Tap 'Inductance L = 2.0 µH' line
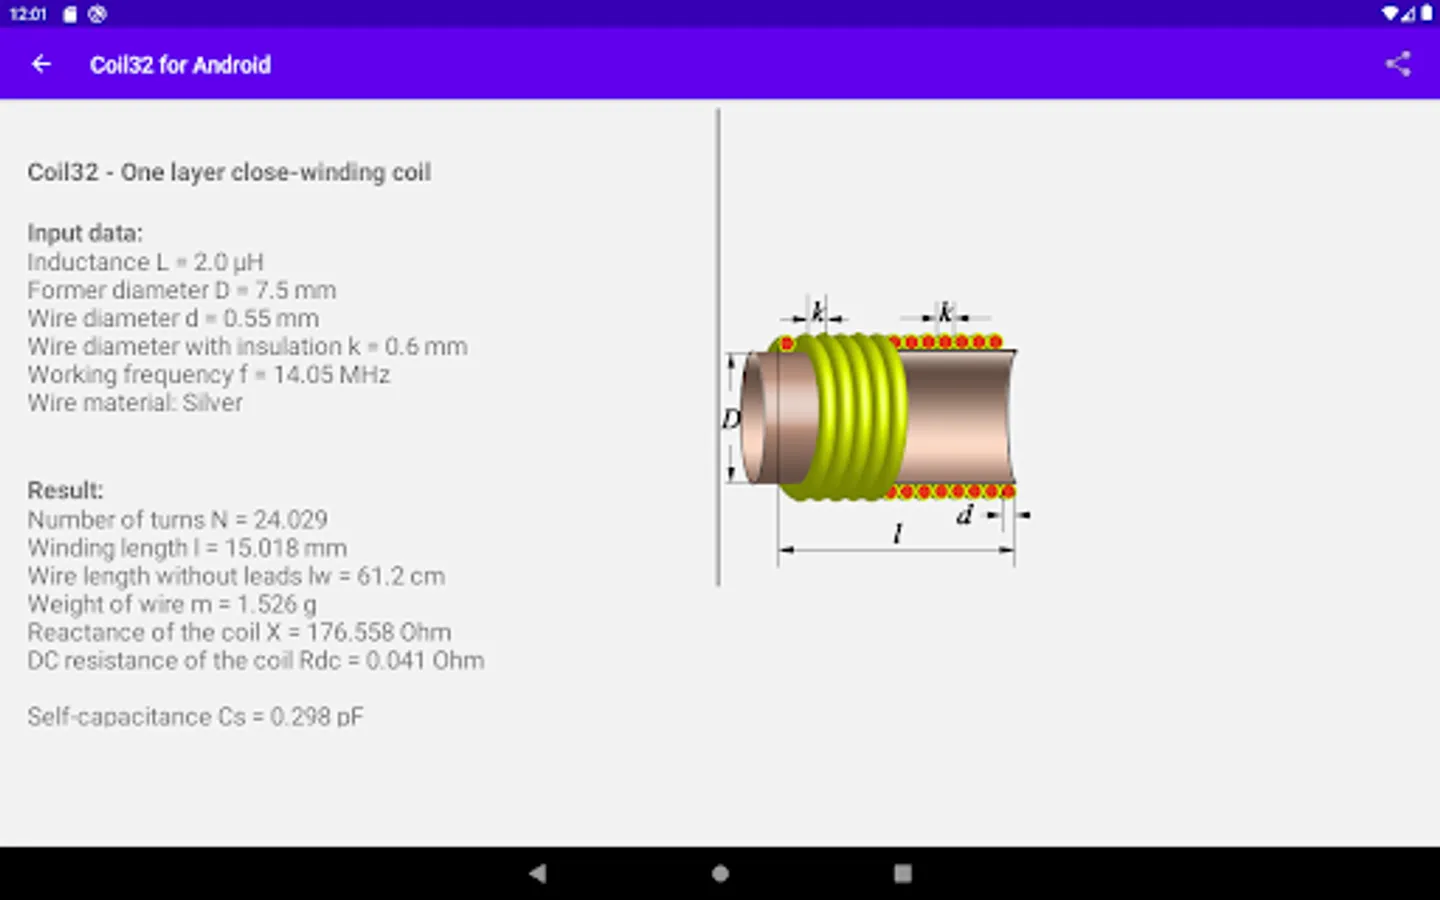 coord(145,262)
